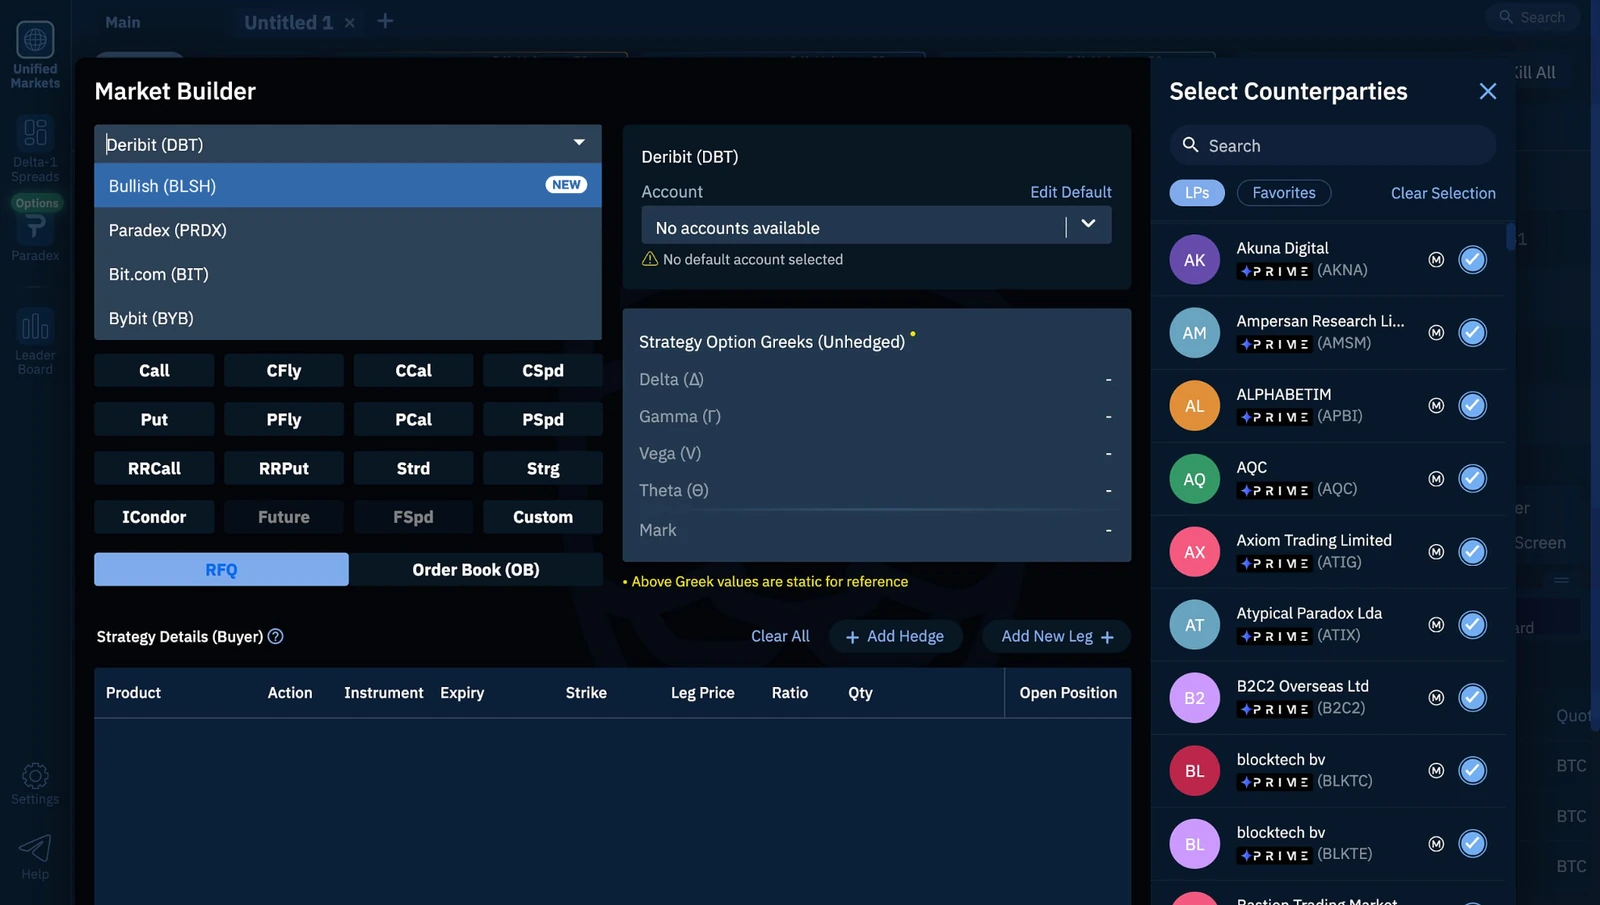Select Bit.com (BIT) exchange option
Screen dimensions: 1600x905
(x=348, y=274)
